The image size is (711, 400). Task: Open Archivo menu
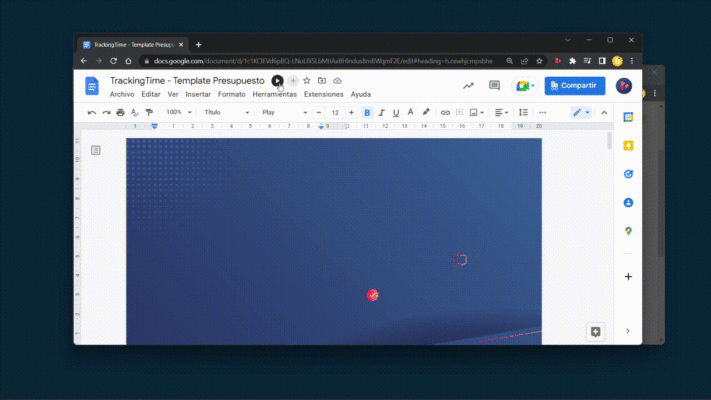coord(122,94)
